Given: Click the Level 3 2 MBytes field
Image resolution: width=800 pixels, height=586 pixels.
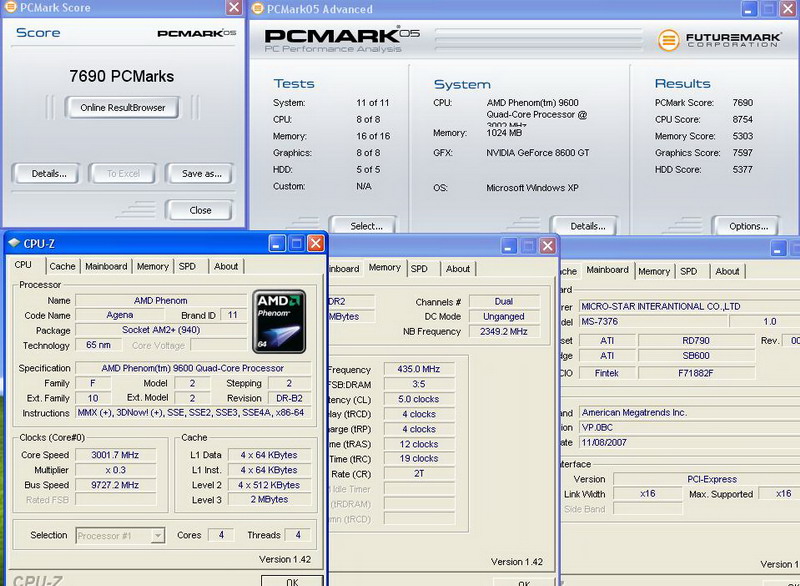Looking at the screenshot, I should coord(269,500).
